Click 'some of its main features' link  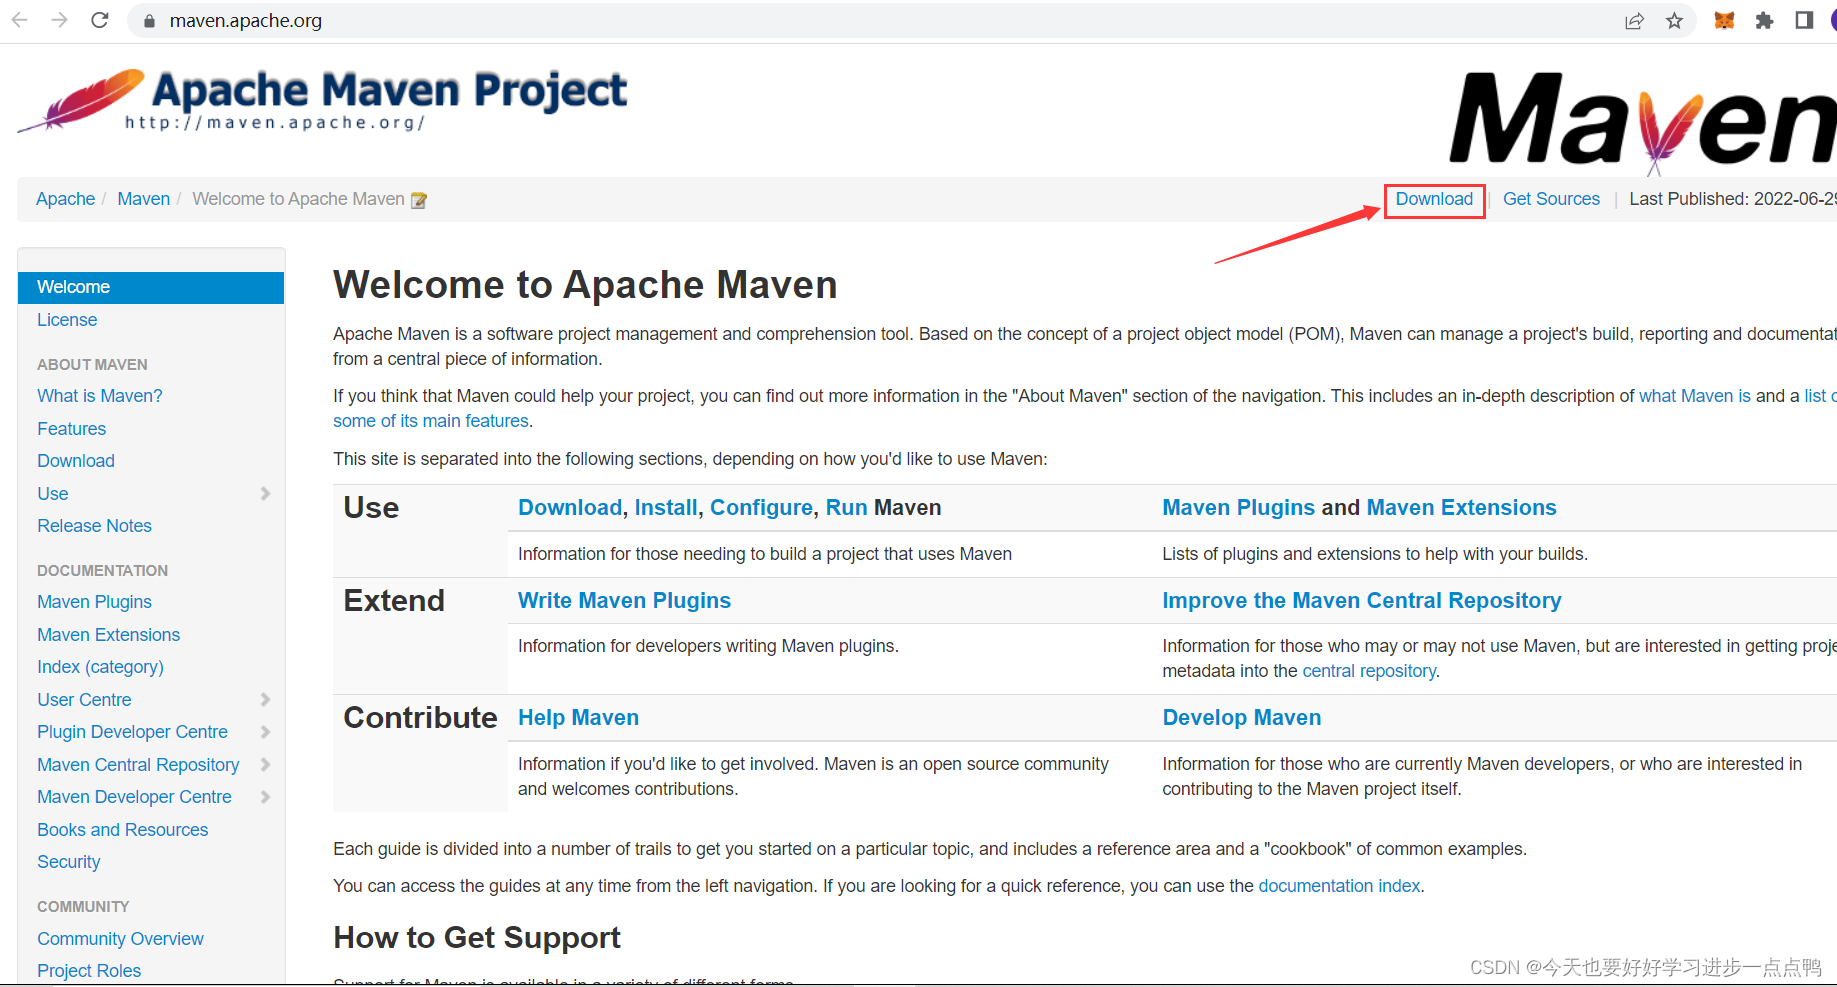pyautogui.click(x=431, y=421)
